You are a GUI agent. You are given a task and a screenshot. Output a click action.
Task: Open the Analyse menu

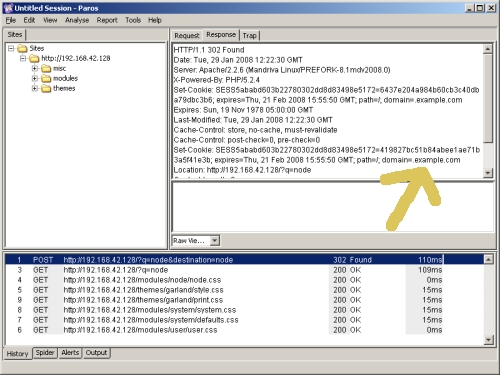pos(77,20)
